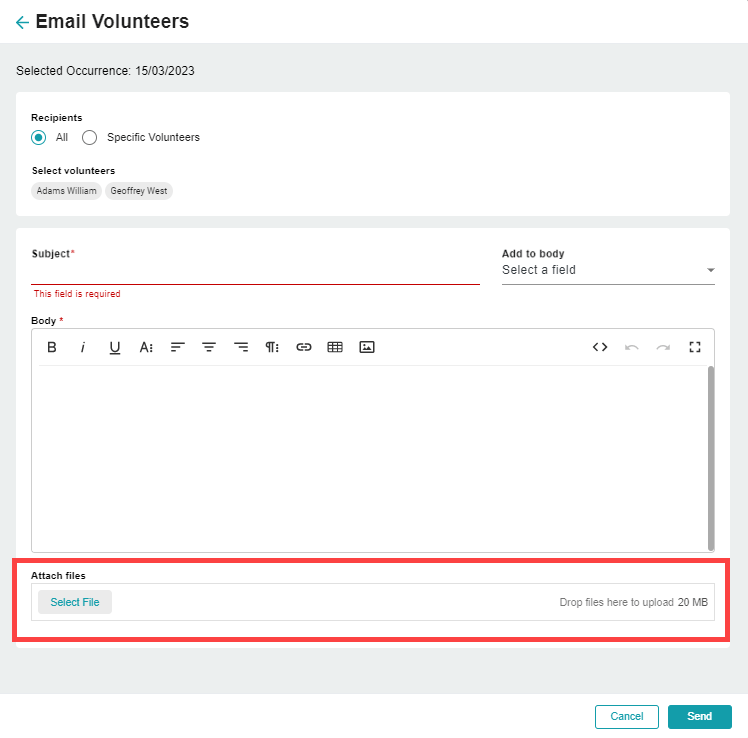The image size is (748, 738).
Task: Focus the Subject input field
Action: (x=255, y=273)
